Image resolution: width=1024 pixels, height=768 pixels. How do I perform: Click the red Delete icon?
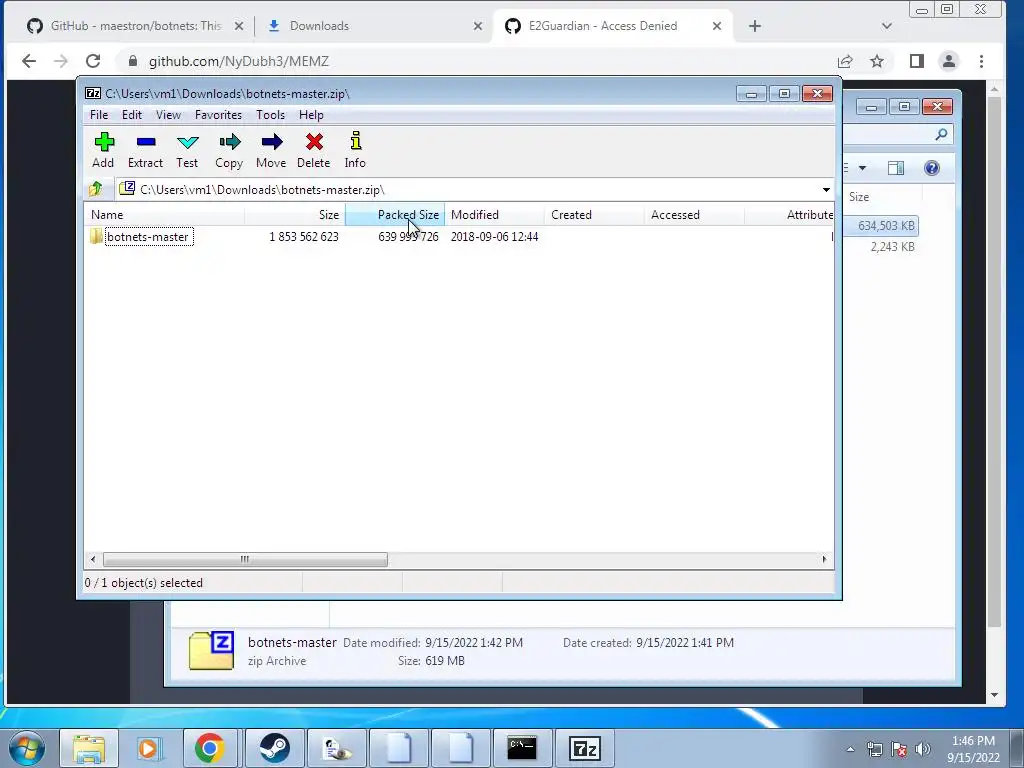[x=313, y=150]
